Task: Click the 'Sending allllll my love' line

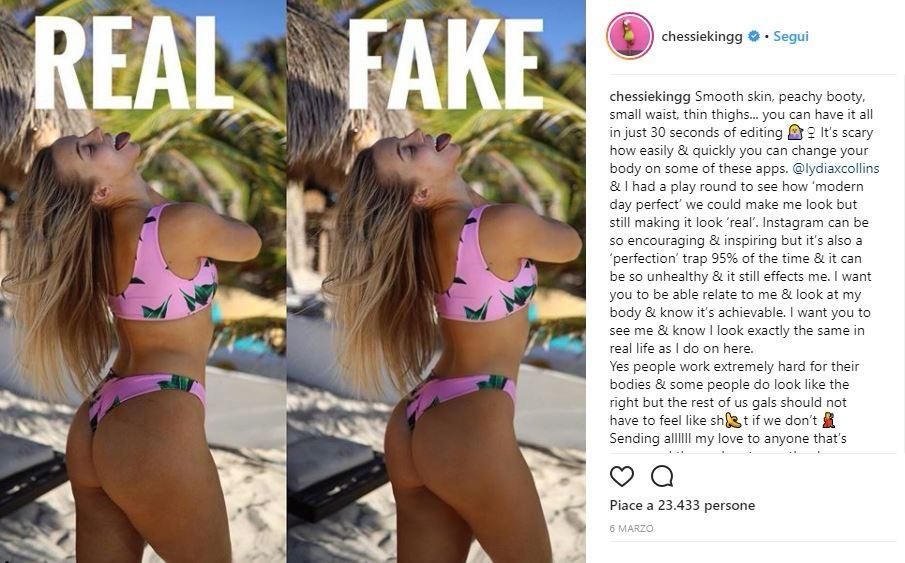Action: [728, 438]
